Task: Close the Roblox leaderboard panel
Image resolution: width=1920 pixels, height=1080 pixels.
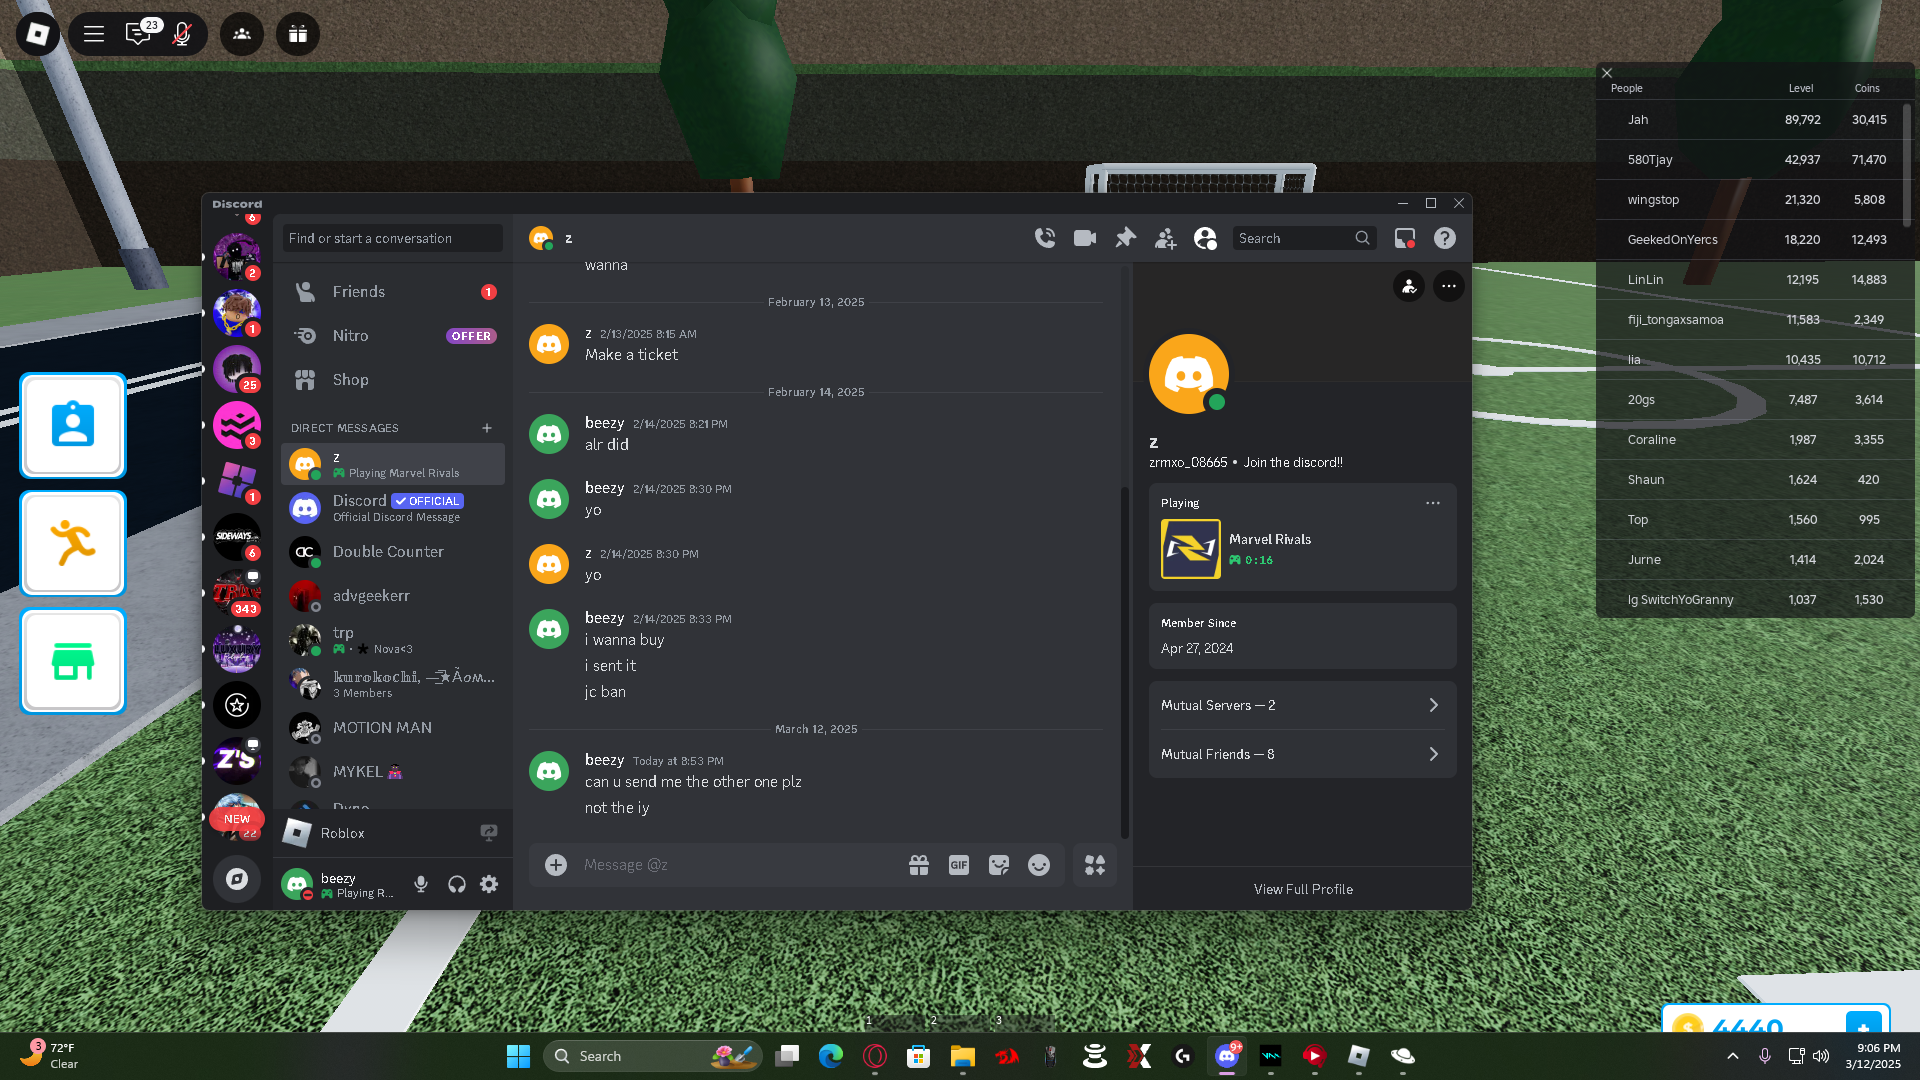Action: (1607, 73)
